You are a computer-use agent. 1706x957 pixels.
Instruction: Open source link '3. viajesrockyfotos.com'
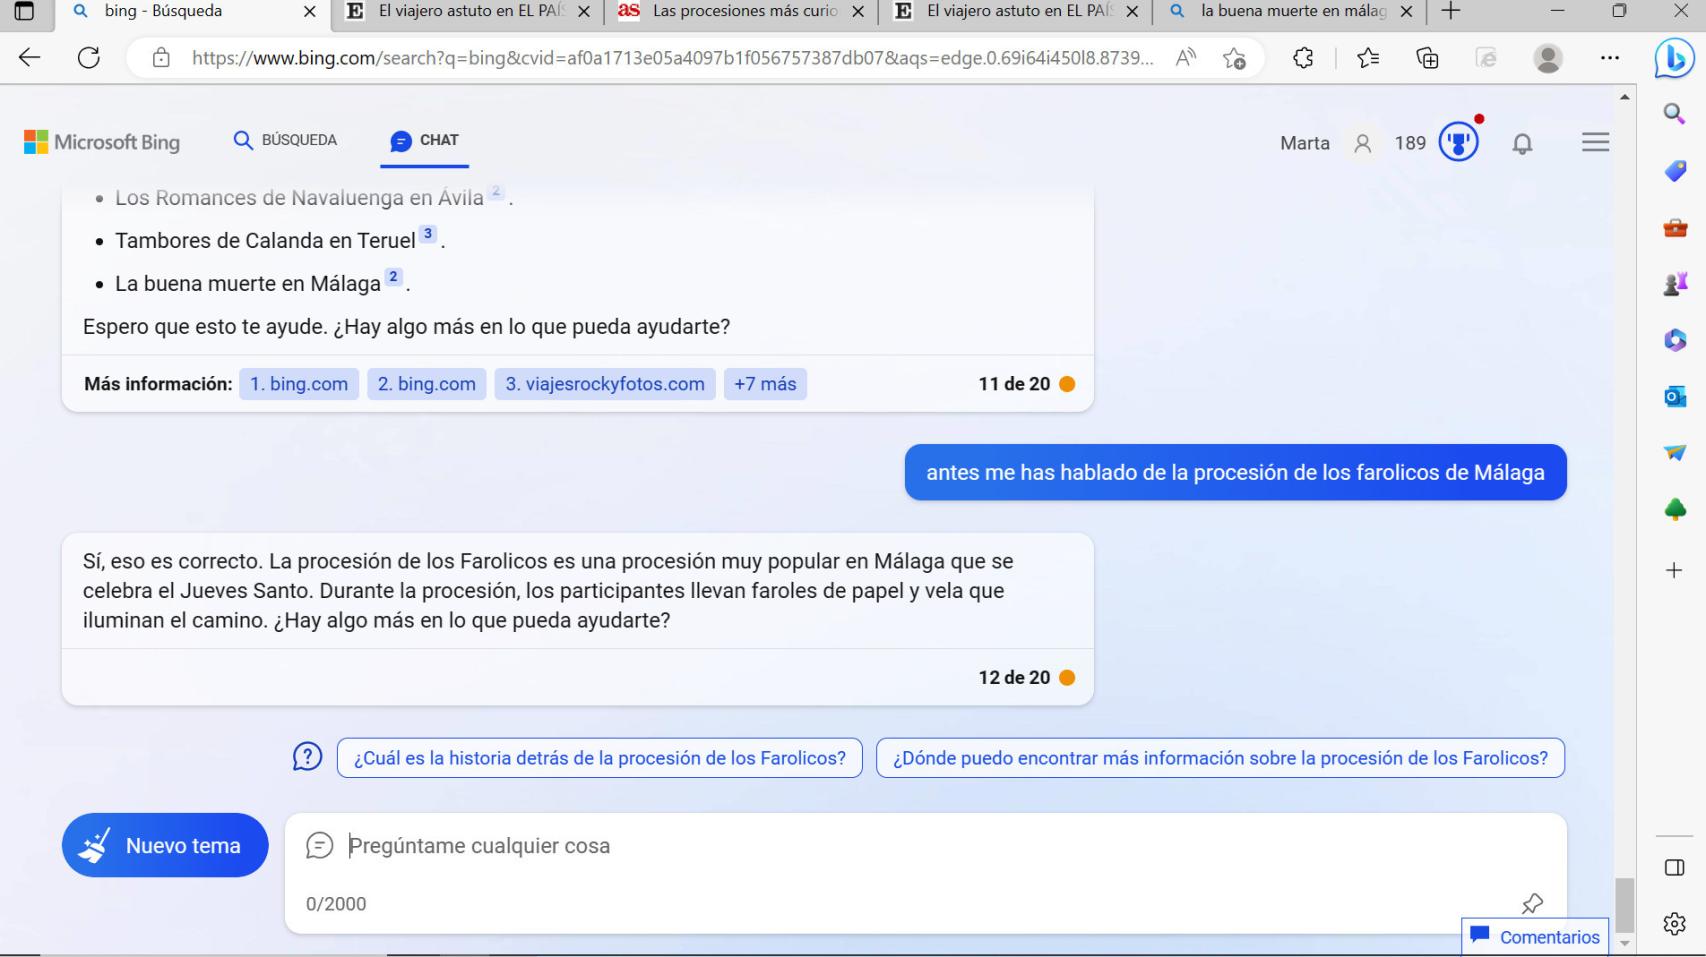tap(605, 384)
